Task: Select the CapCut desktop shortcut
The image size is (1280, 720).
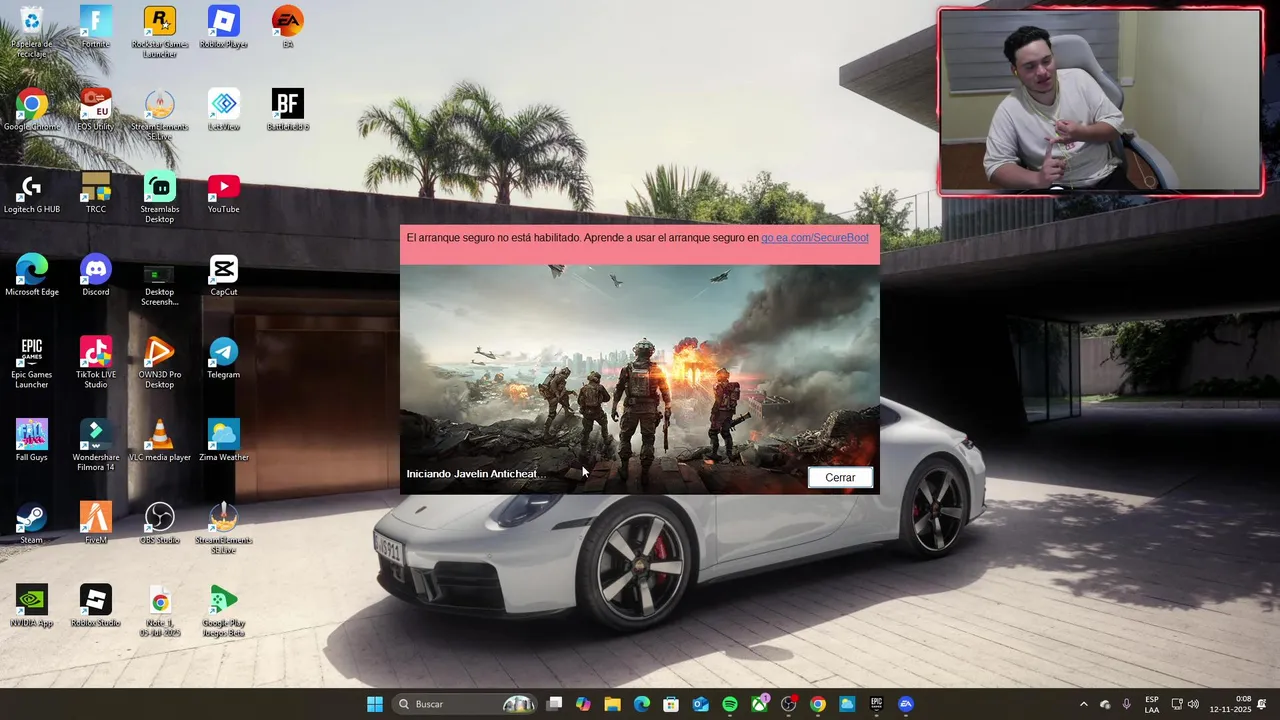Action: coord(223,276)
